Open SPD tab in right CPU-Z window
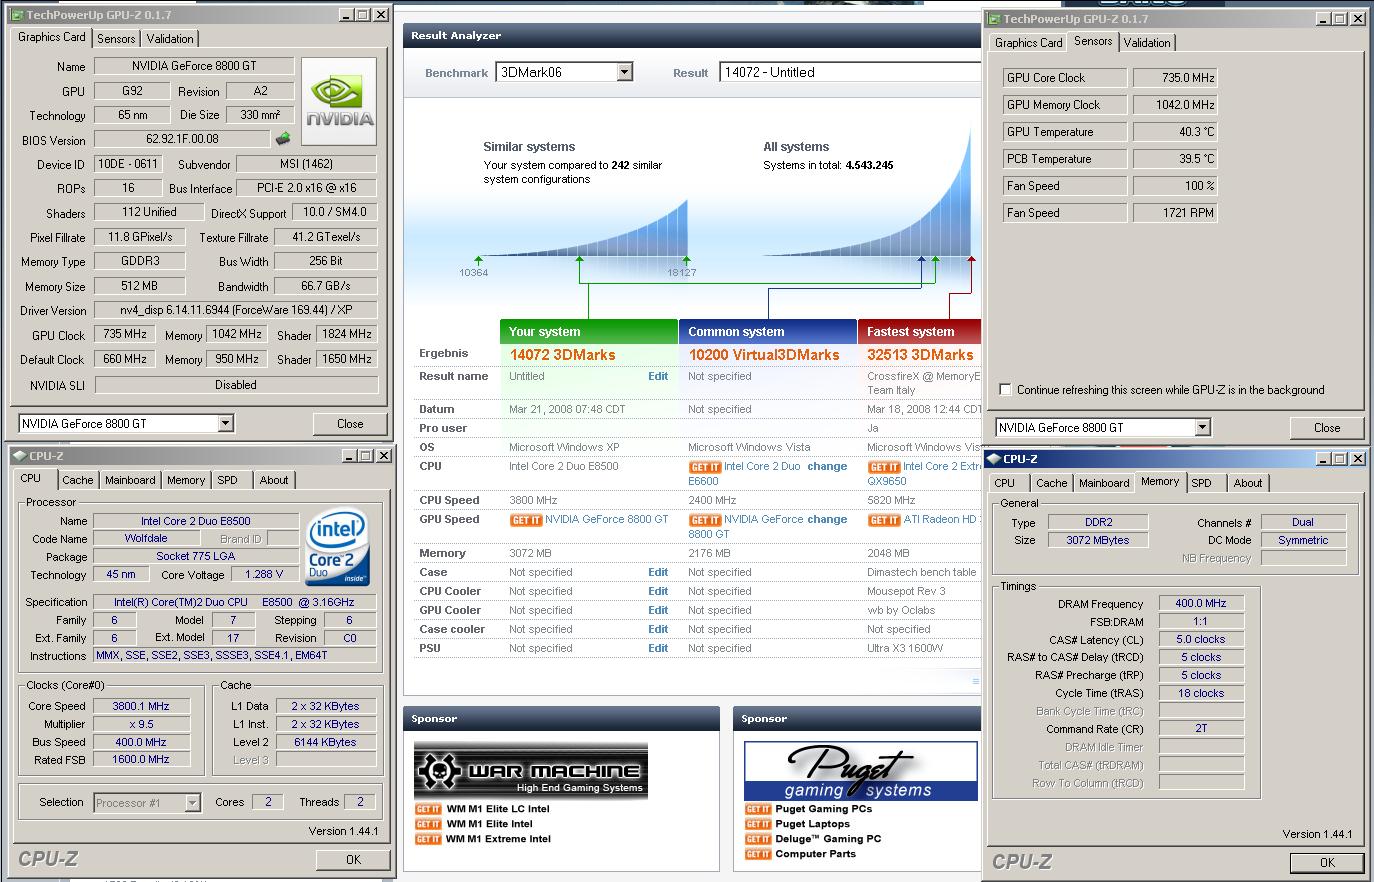This screenshot has width=1374, height=882. (x=1201, y=483)
